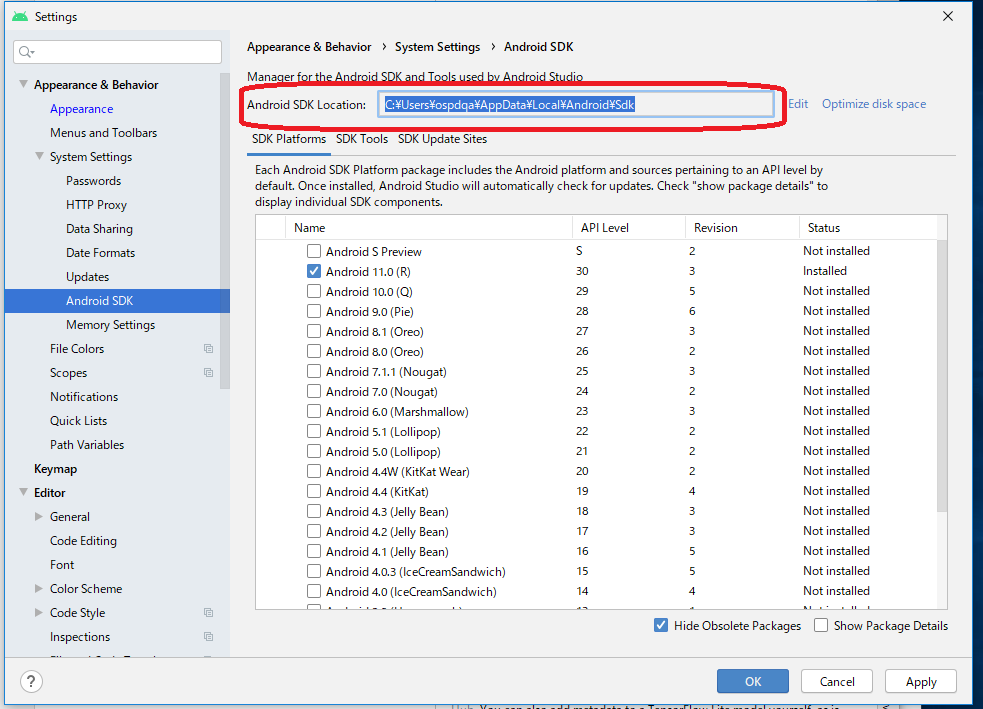Click the Cancel button
This screenshot has width=983, height=709.
(837, 681)
